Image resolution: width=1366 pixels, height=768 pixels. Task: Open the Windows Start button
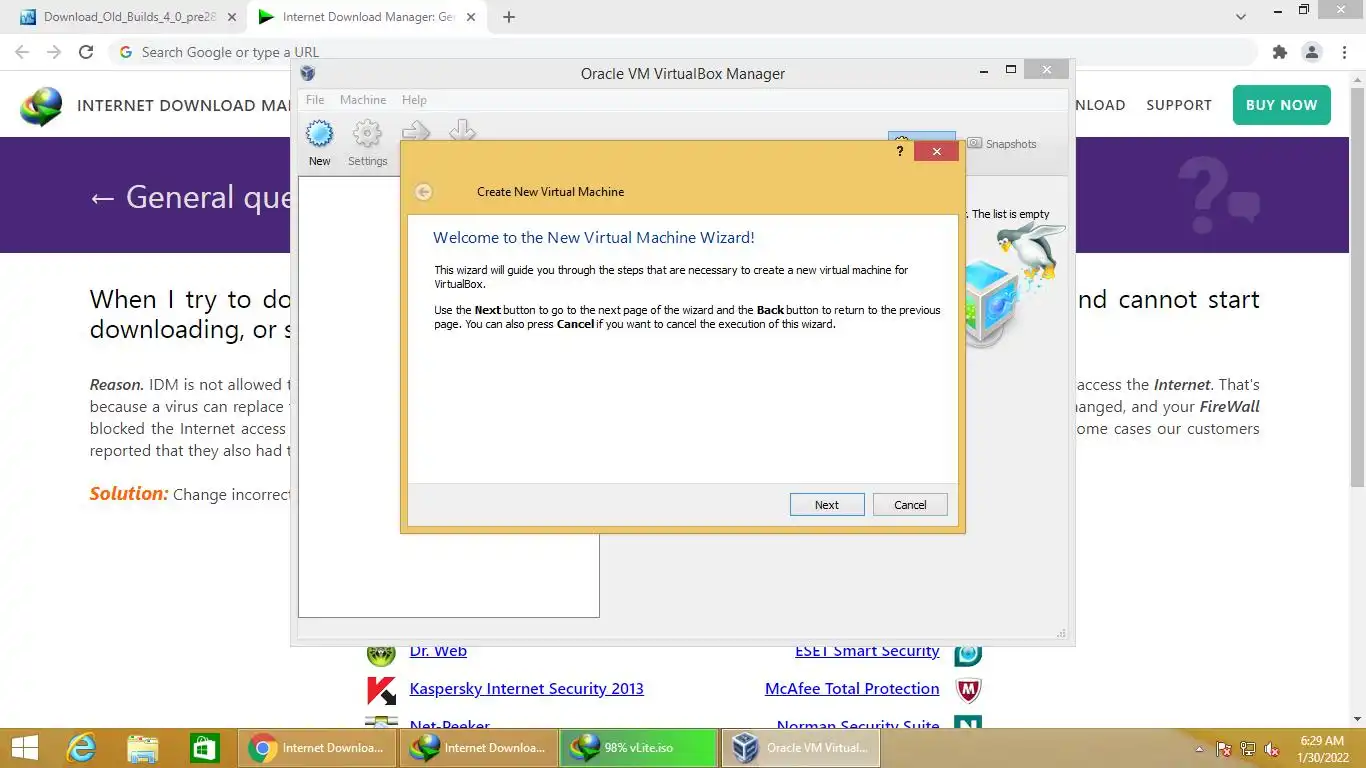point(25,748)
